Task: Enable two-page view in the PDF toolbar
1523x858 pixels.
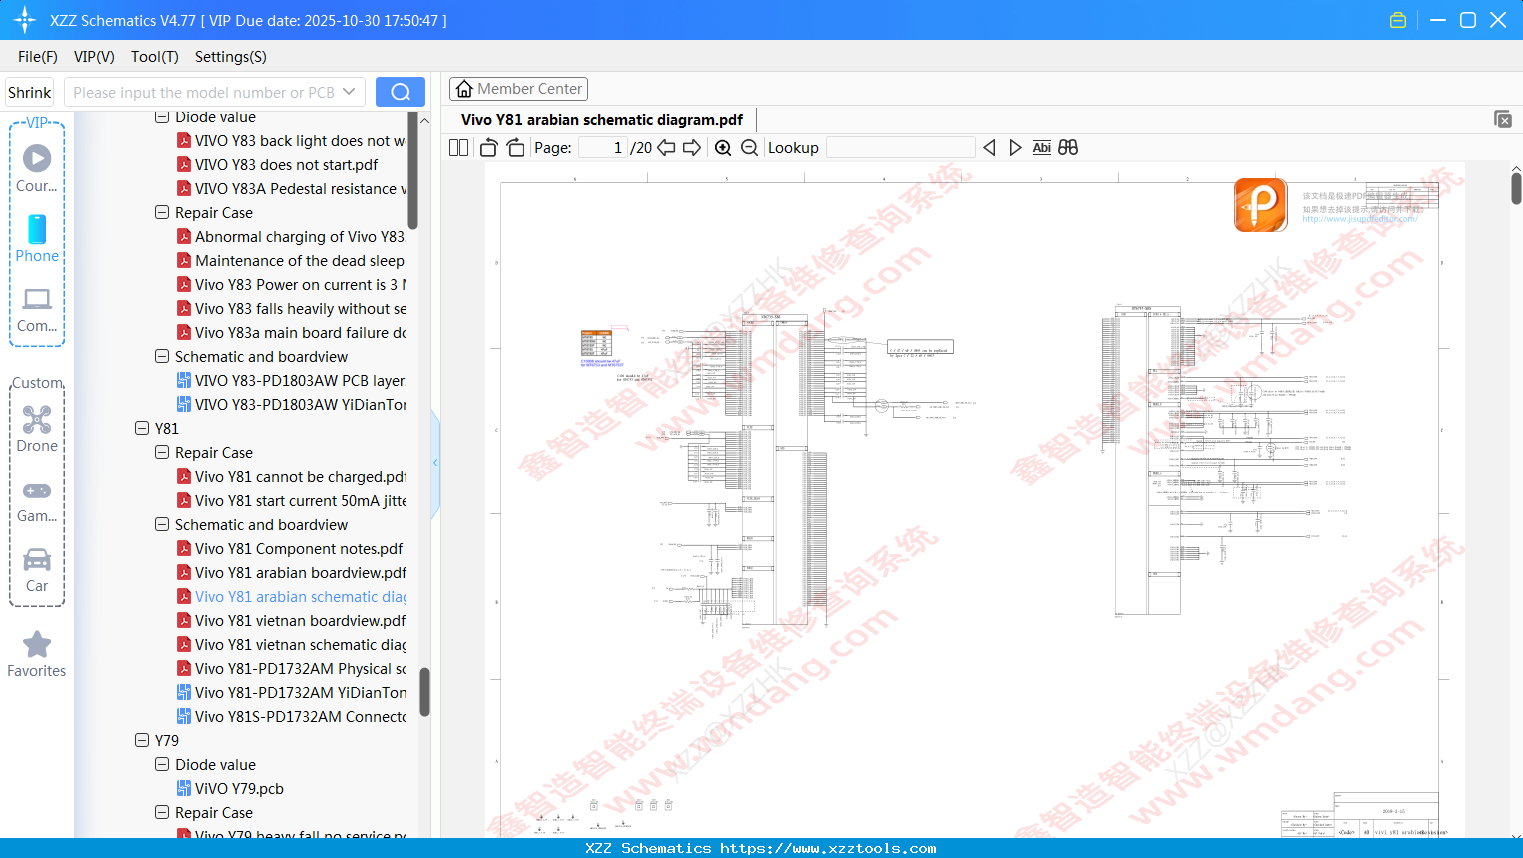Action: pyautogui.click(x=457, y=147)
